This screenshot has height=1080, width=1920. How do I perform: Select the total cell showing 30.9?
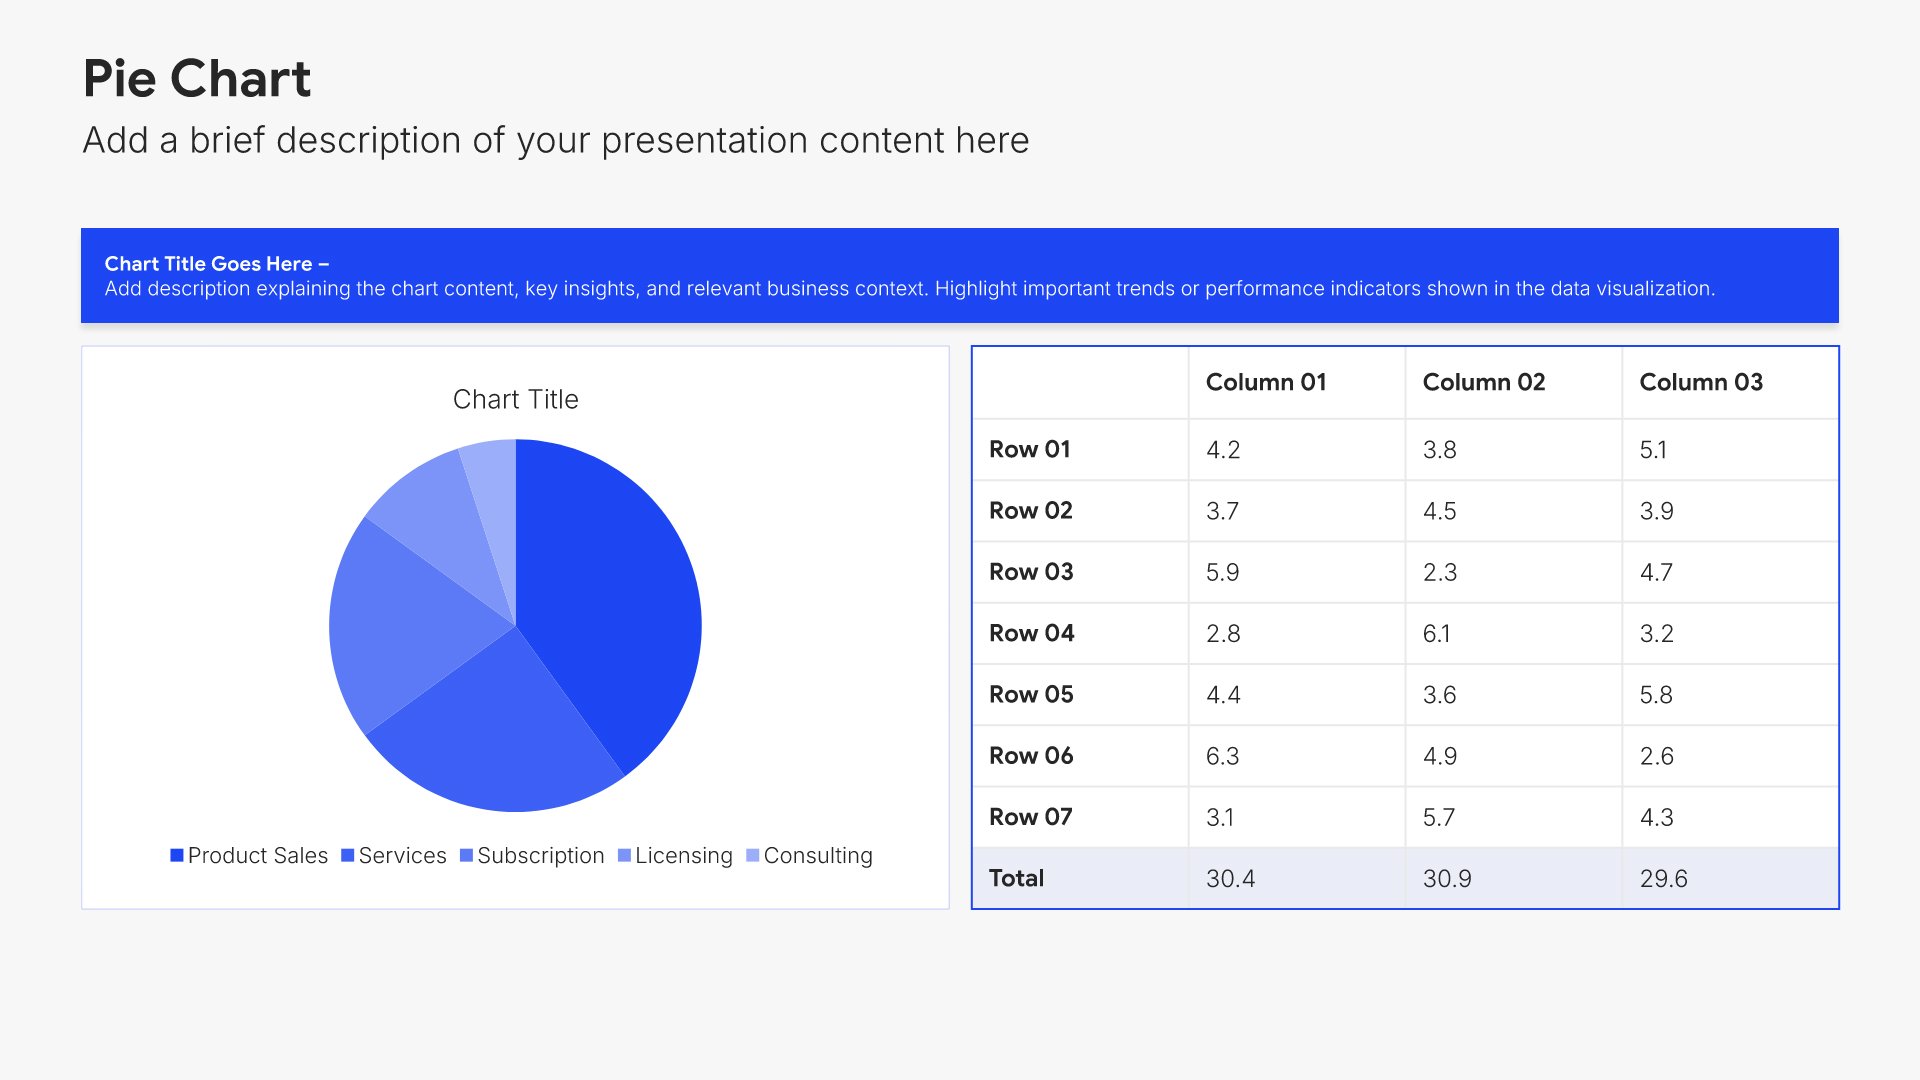pyautogui.click(x=1514, y=878)
